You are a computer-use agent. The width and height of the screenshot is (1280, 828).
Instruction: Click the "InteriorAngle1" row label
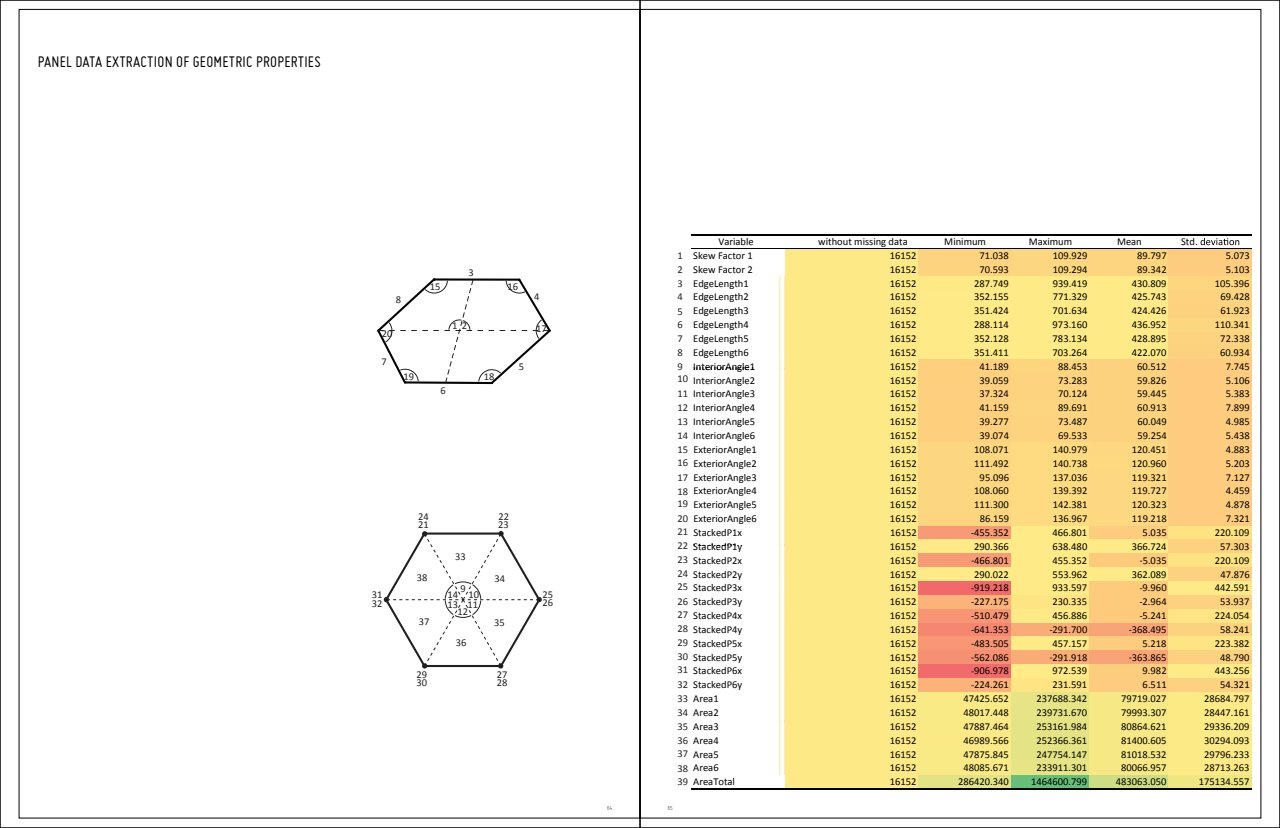(x=724, y=367)
